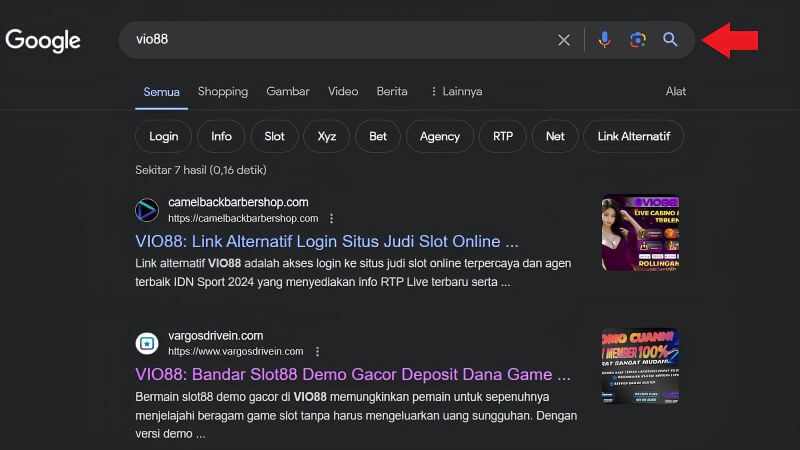Apply the Login filter chip
The image size is (800, 450).
click(x=164, y=136)
